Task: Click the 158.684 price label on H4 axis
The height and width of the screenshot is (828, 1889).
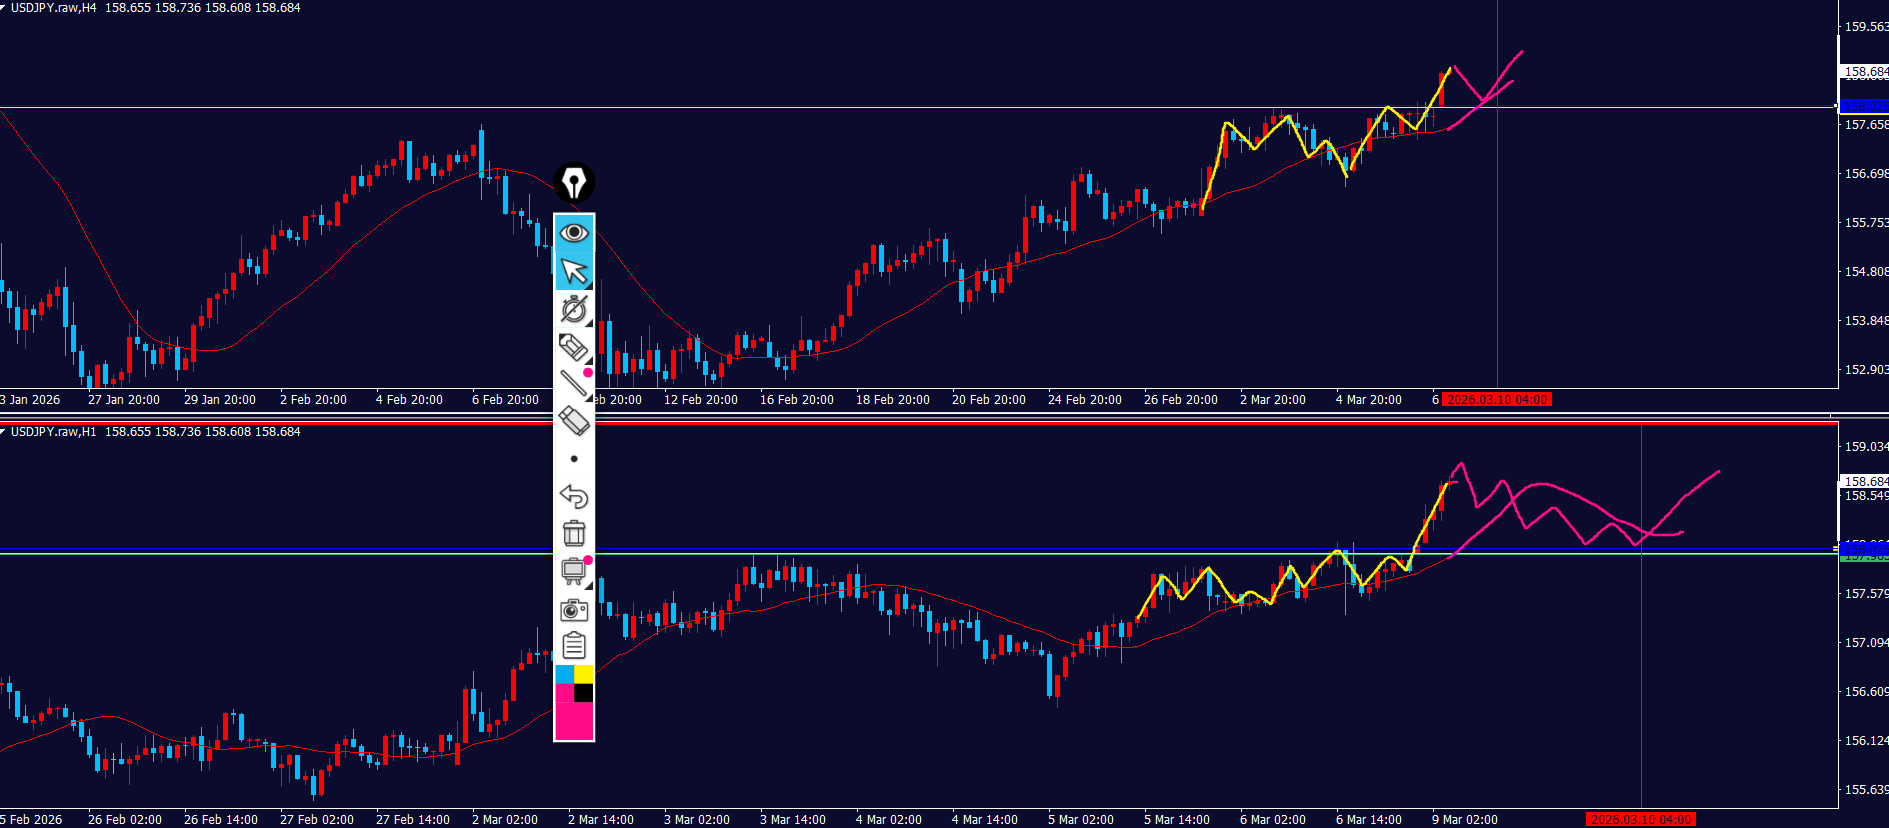Action: (1864, 72)
